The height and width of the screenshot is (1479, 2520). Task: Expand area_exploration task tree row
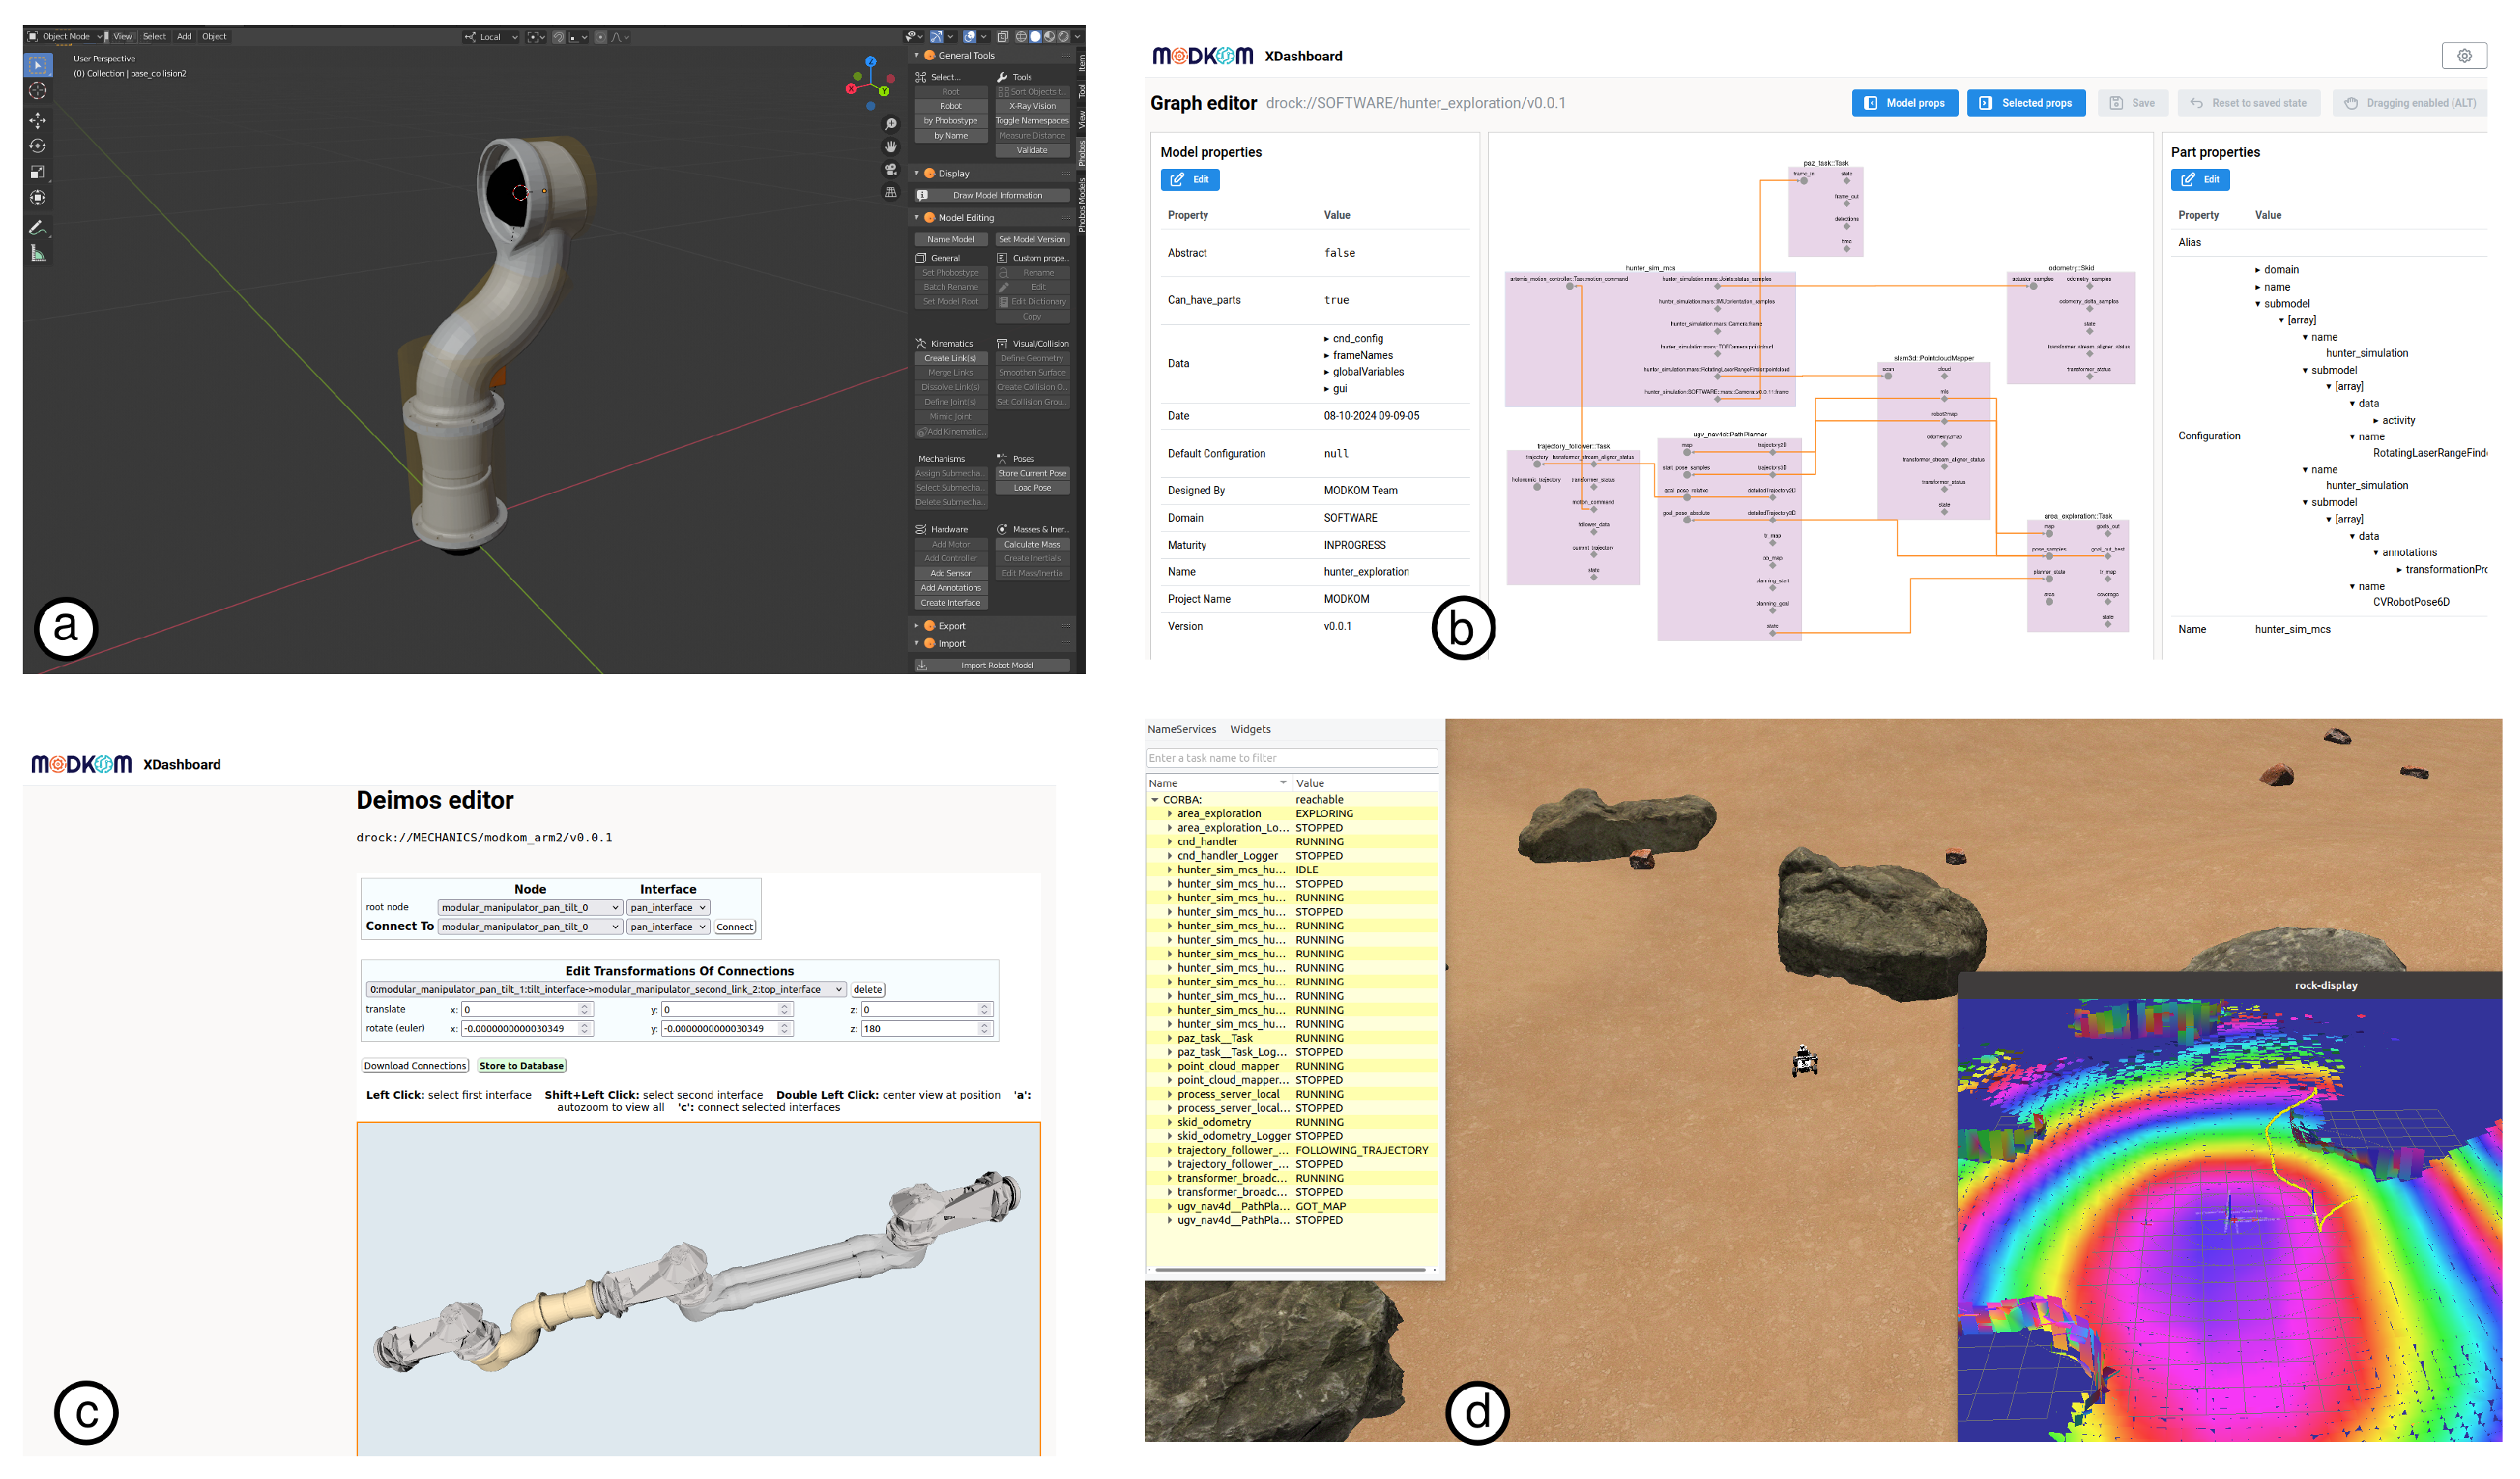point(1169,814)
